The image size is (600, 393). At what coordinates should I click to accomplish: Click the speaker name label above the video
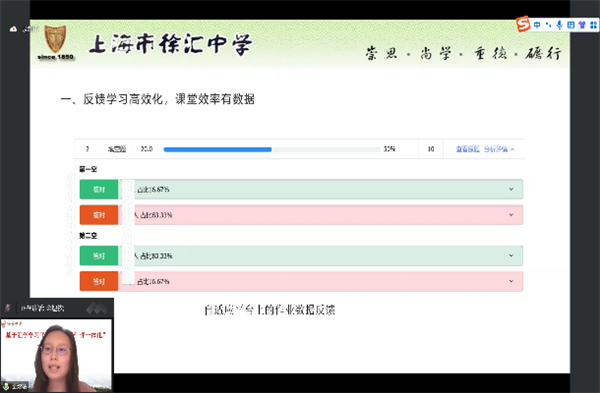pos(42,308)
